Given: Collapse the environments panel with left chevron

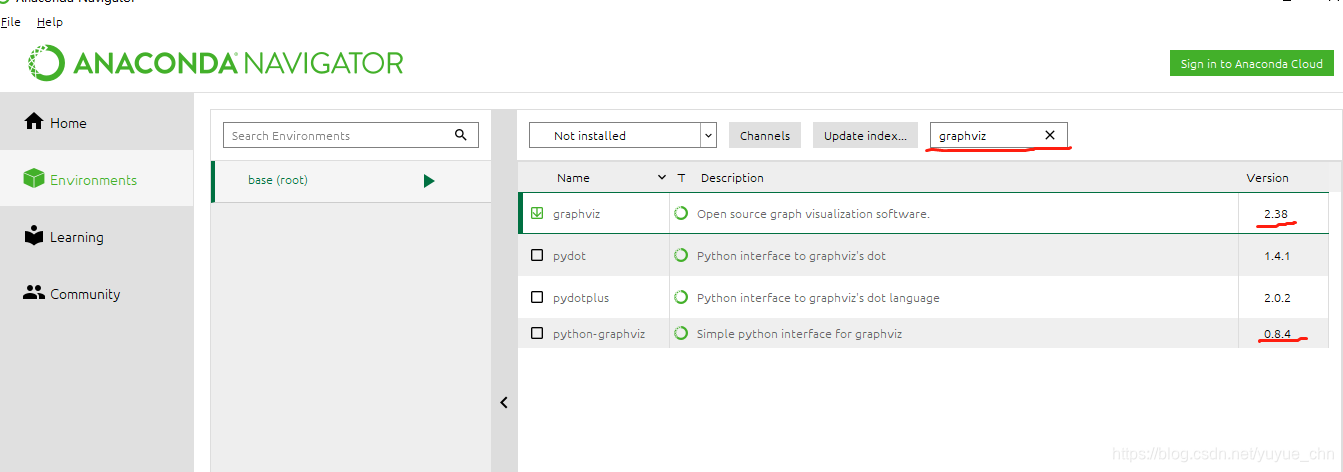Looking at the screenshot, I should [x=504, y=402].
